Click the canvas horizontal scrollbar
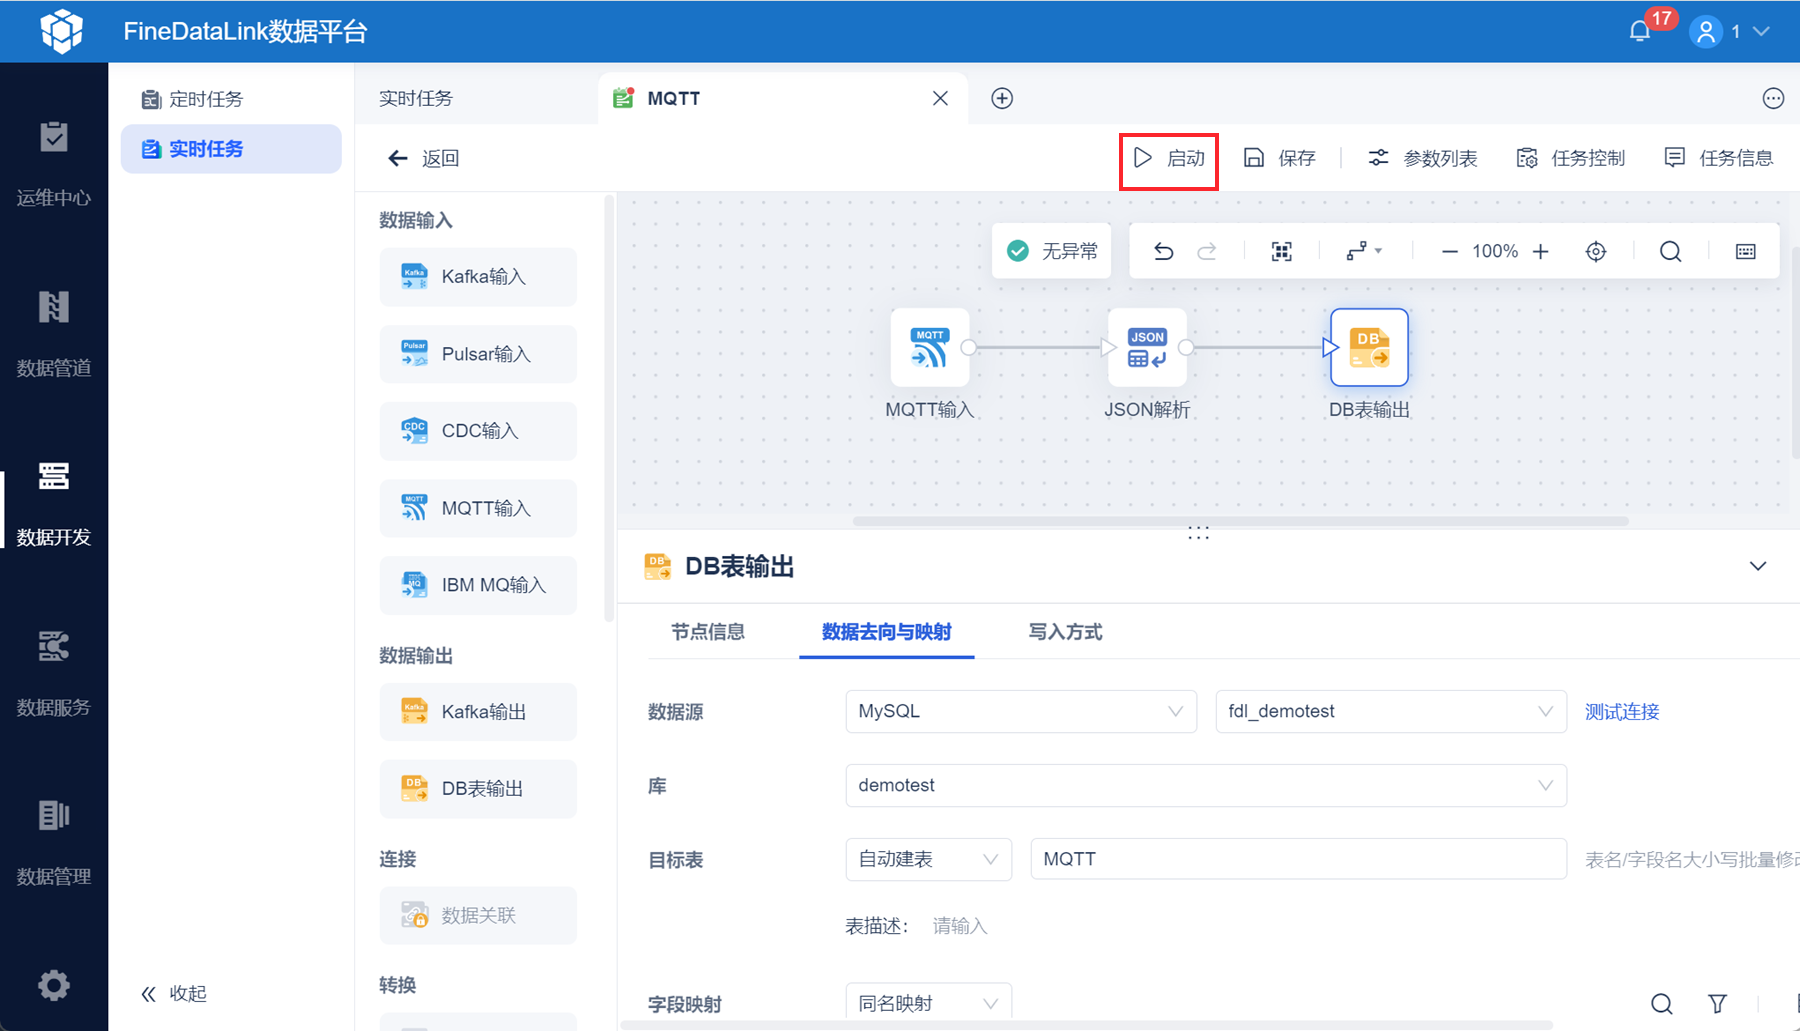 pos(1241,521)
